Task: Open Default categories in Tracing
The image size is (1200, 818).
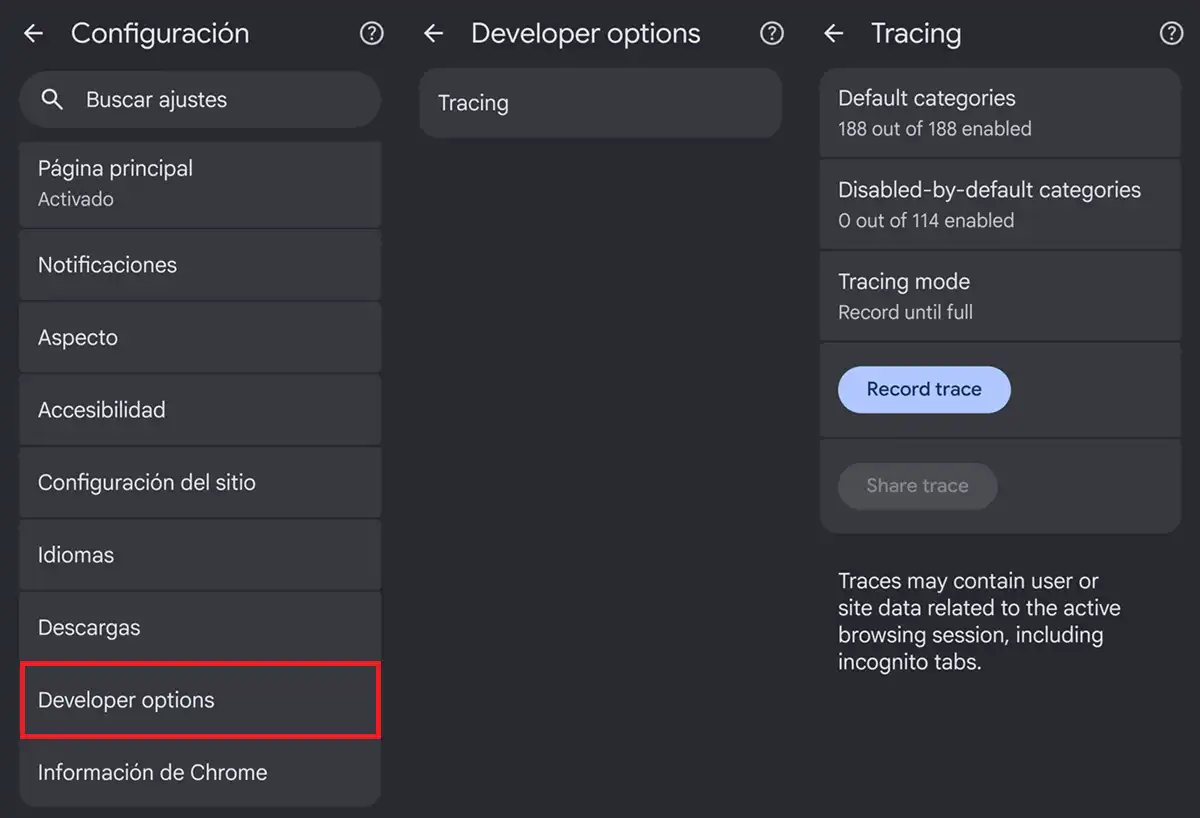Action: pos(1000,113)
